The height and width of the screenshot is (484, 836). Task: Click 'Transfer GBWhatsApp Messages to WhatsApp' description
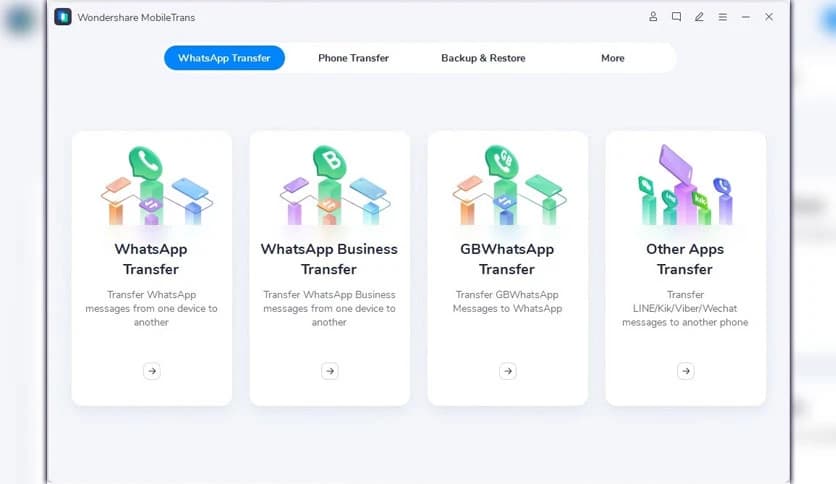click(507, 302)
